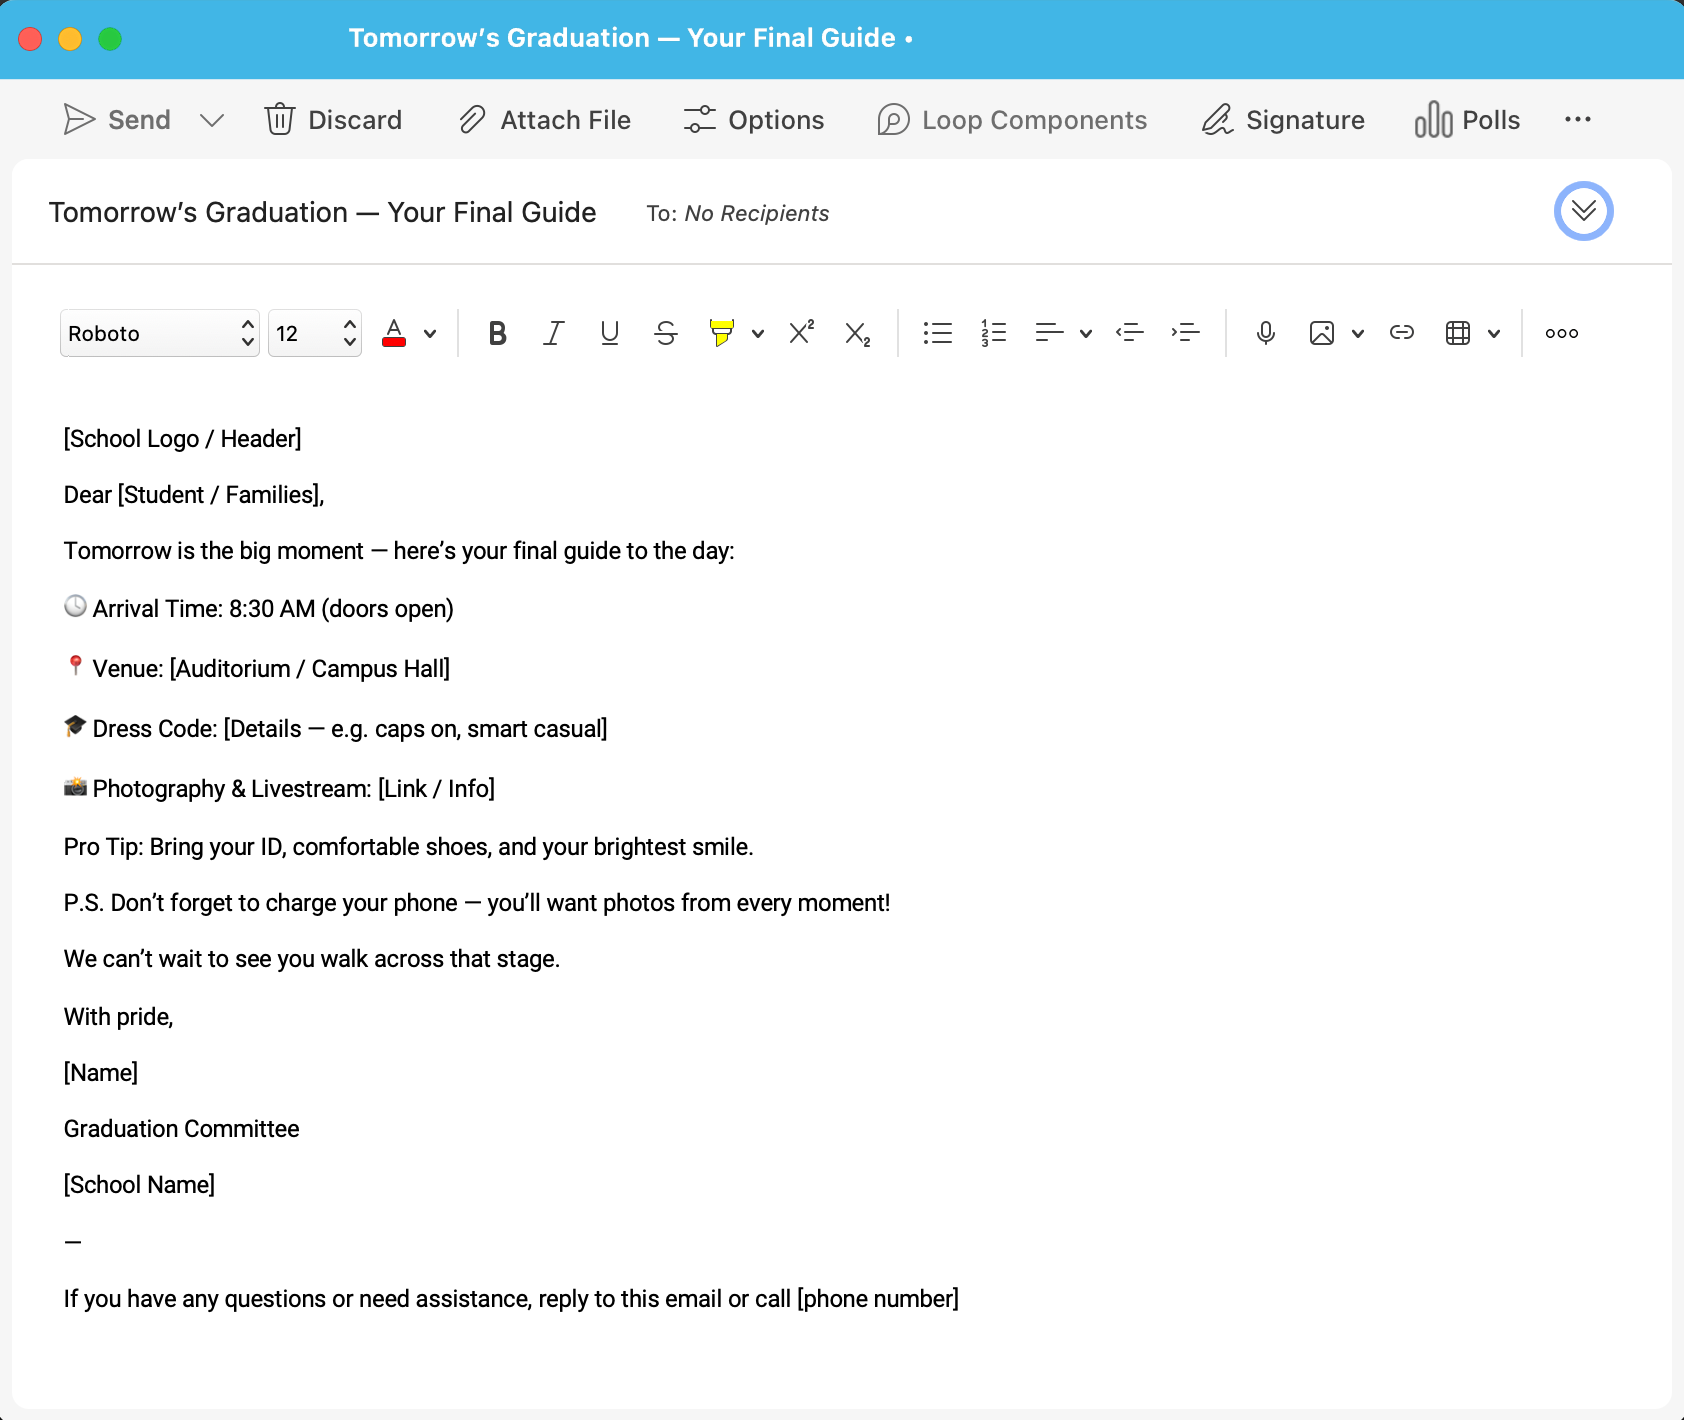Open highlight color dropdown arrow

[758, 333]
